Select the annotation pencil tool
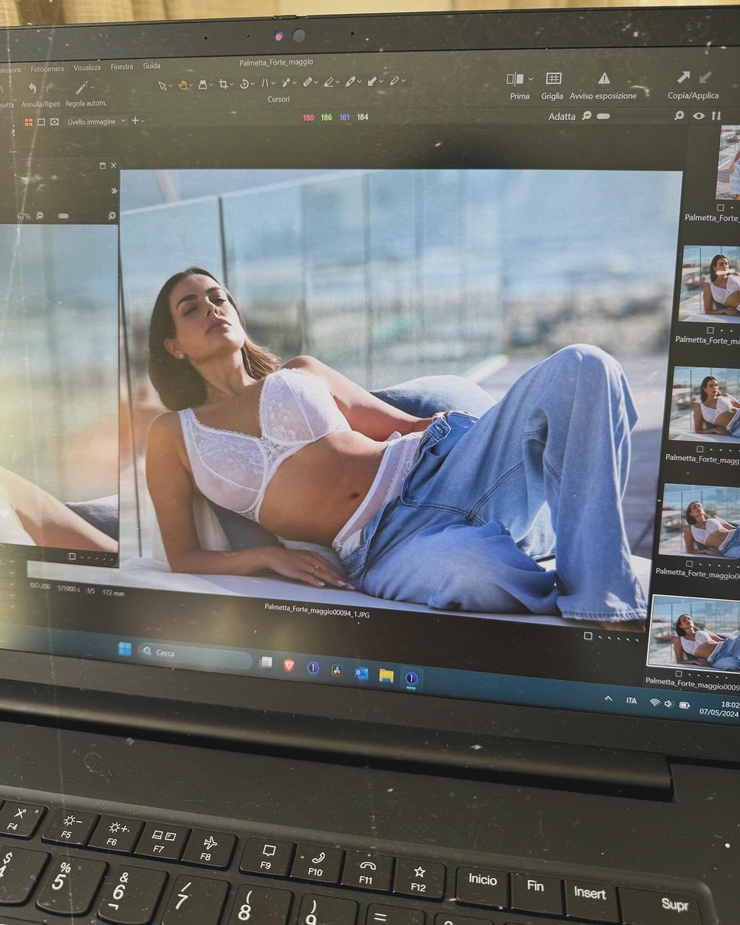Image resolution: width=740 pixels, height=925 pixels. pyautogui.click(x=394, y=81)
